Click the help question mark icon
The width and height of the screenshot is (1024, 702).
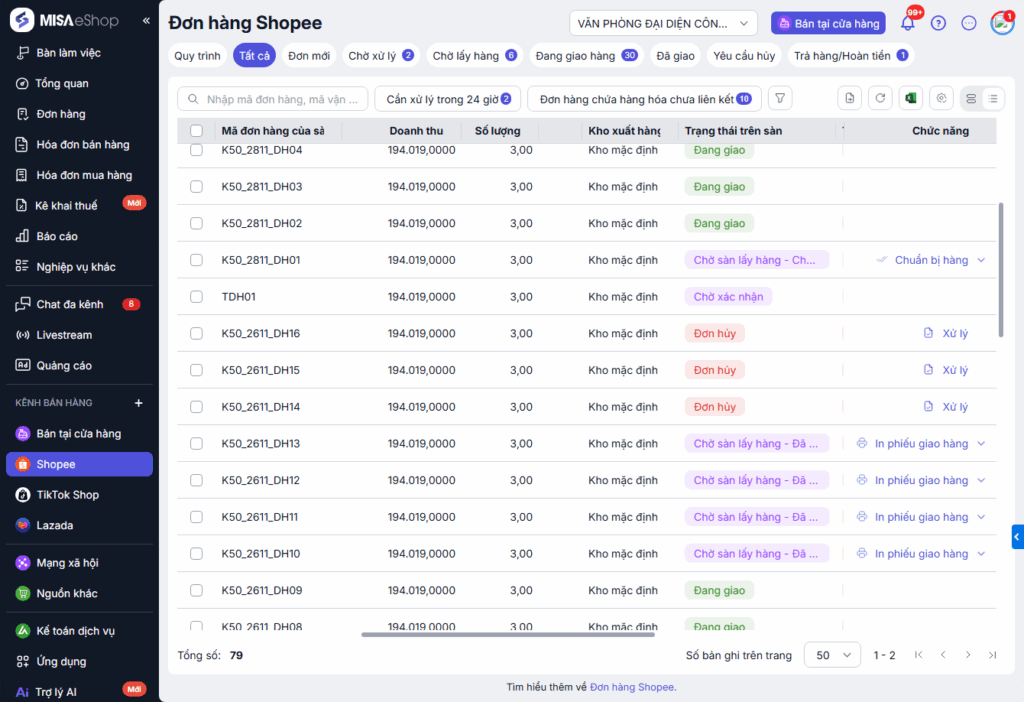pos(938,23)
